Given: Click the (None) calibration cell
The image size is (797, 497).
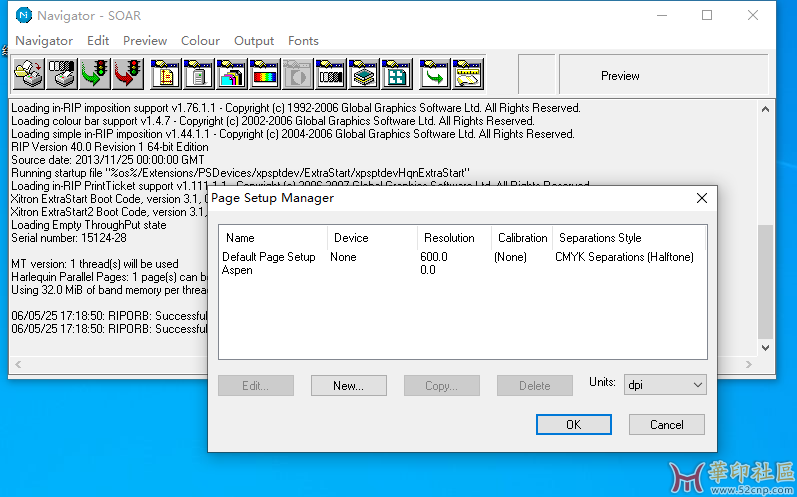Looking at the screenshot, I should coord(510,257).
